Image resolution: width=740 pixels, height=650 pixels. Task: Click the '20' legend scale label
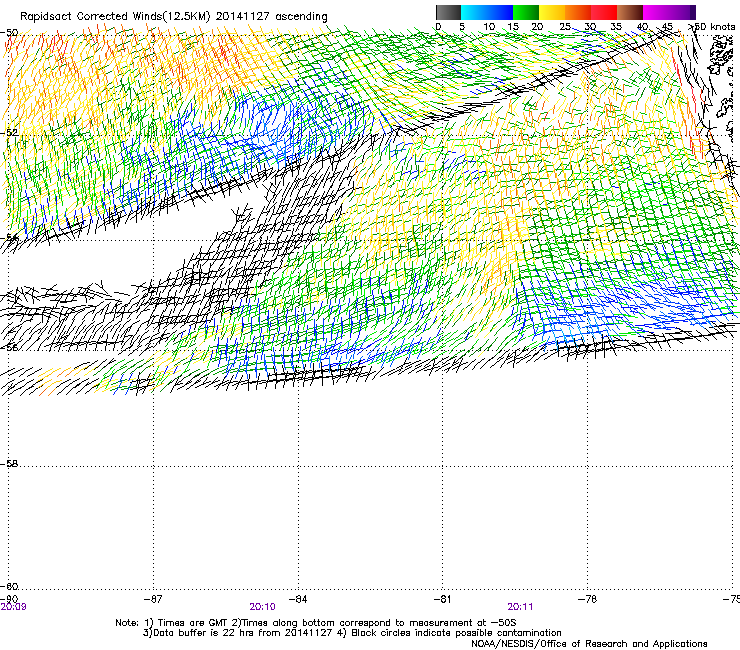(538, 27)
